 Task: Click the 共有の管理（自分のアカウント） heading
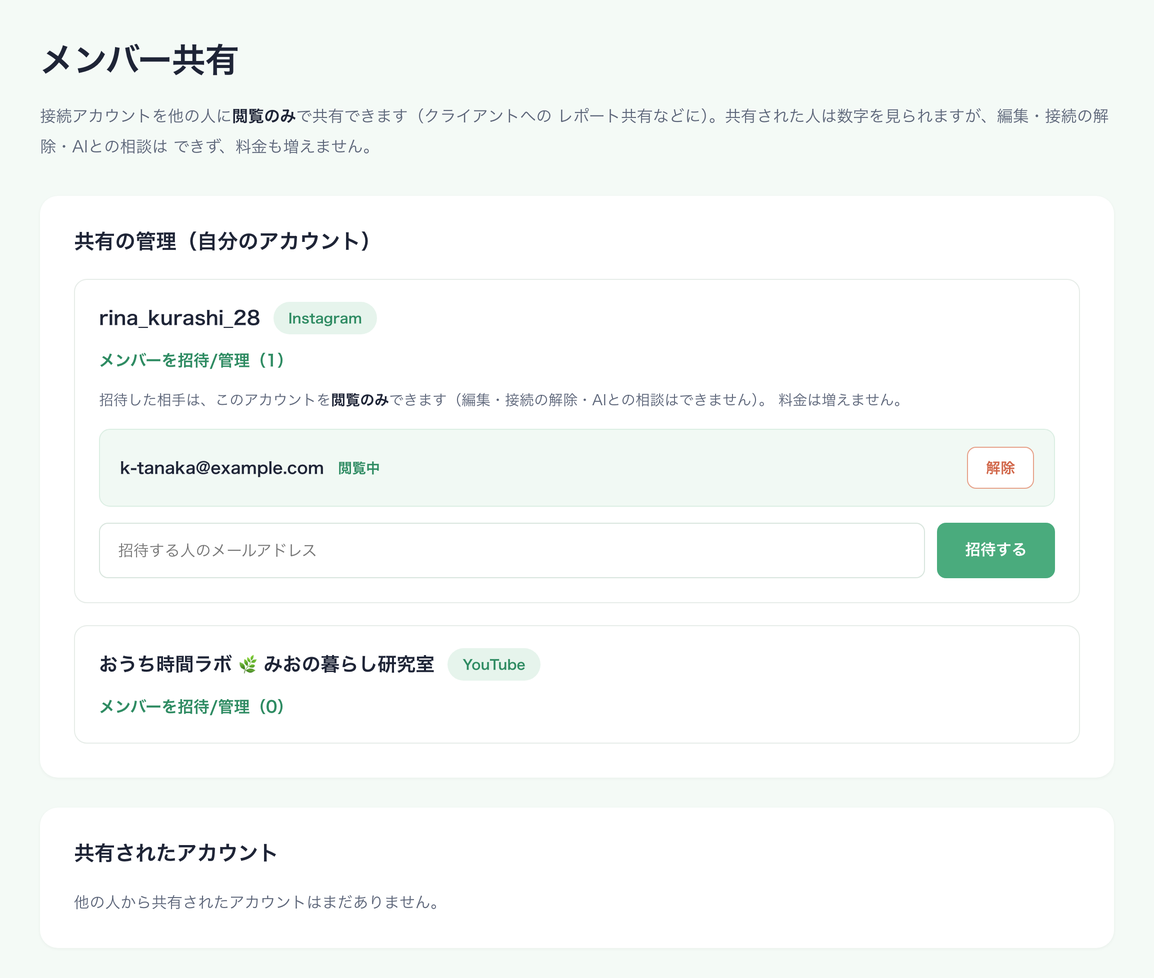coord(222,241)
